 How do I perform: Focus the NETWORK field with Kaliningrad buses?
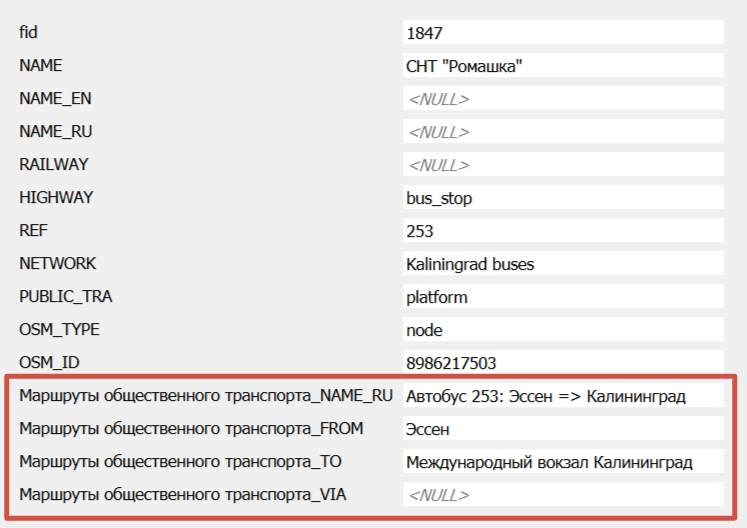(562, 264)
